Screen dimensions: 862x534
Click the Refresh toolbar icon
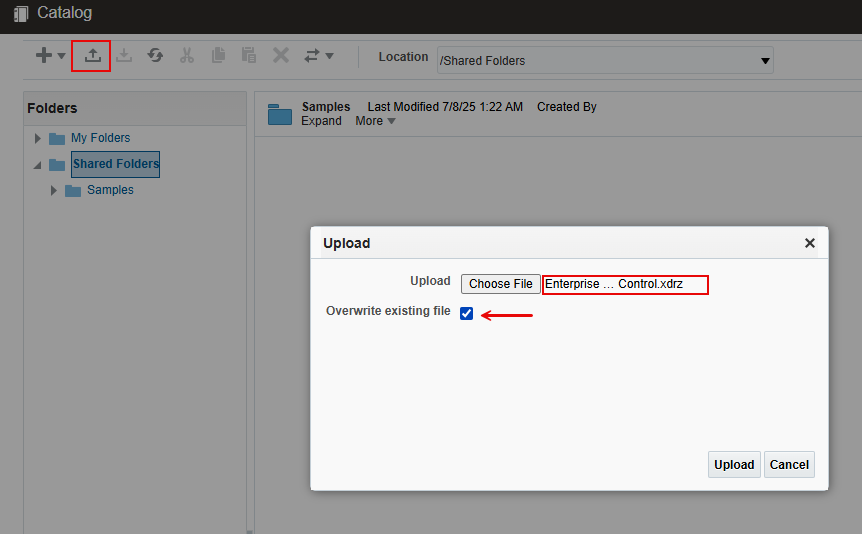(156, 55)
